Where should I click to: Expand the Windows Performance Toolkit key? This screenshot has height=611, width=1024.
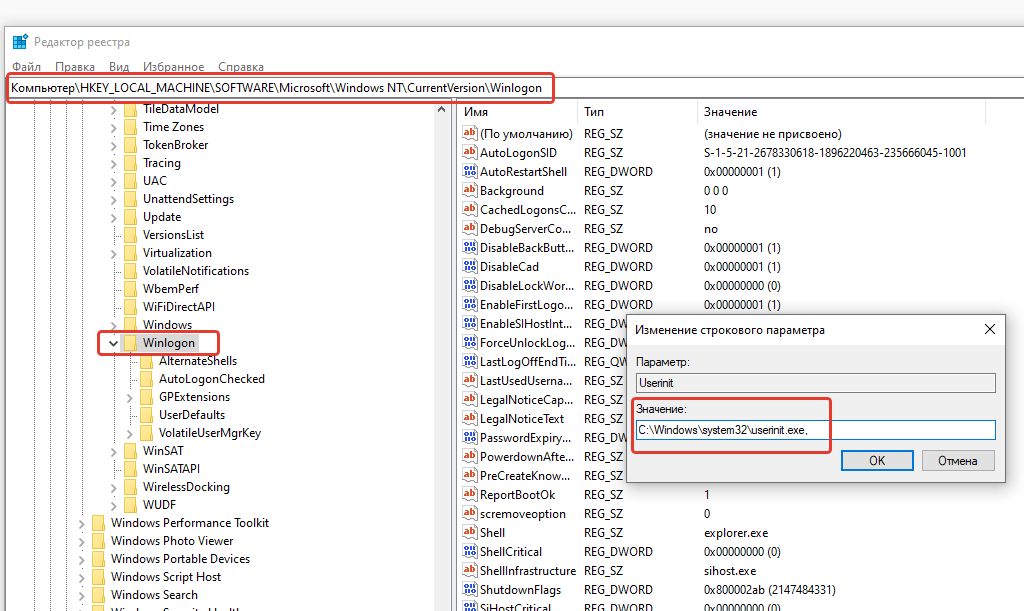point(81,523)
